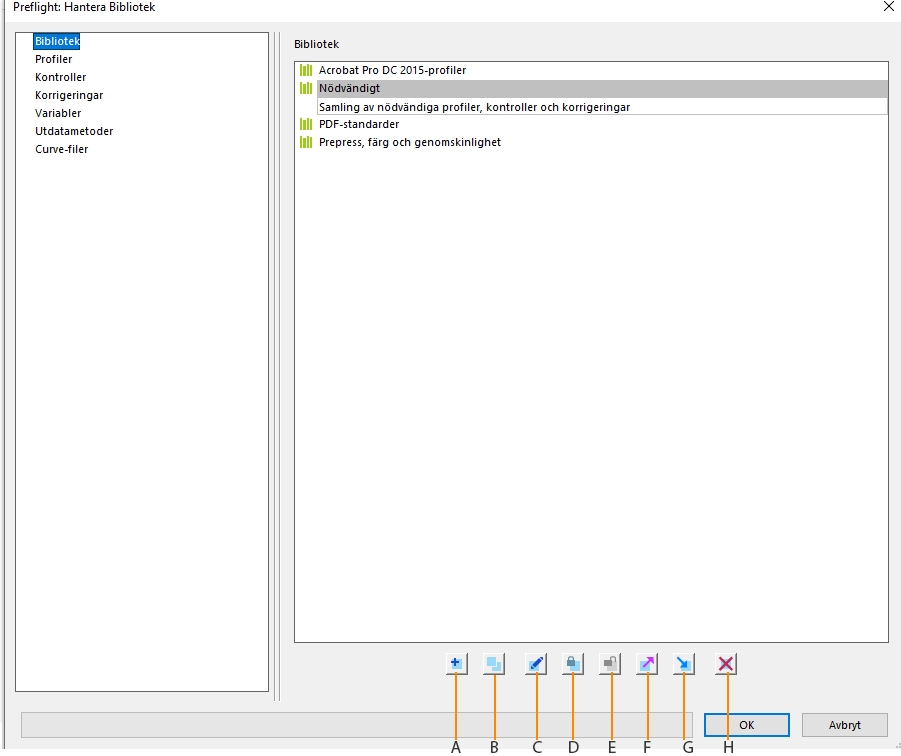This screenshot has height=756, width=901.
Task: Lock the selected library with the padlock icon
Action: point(570,663)
